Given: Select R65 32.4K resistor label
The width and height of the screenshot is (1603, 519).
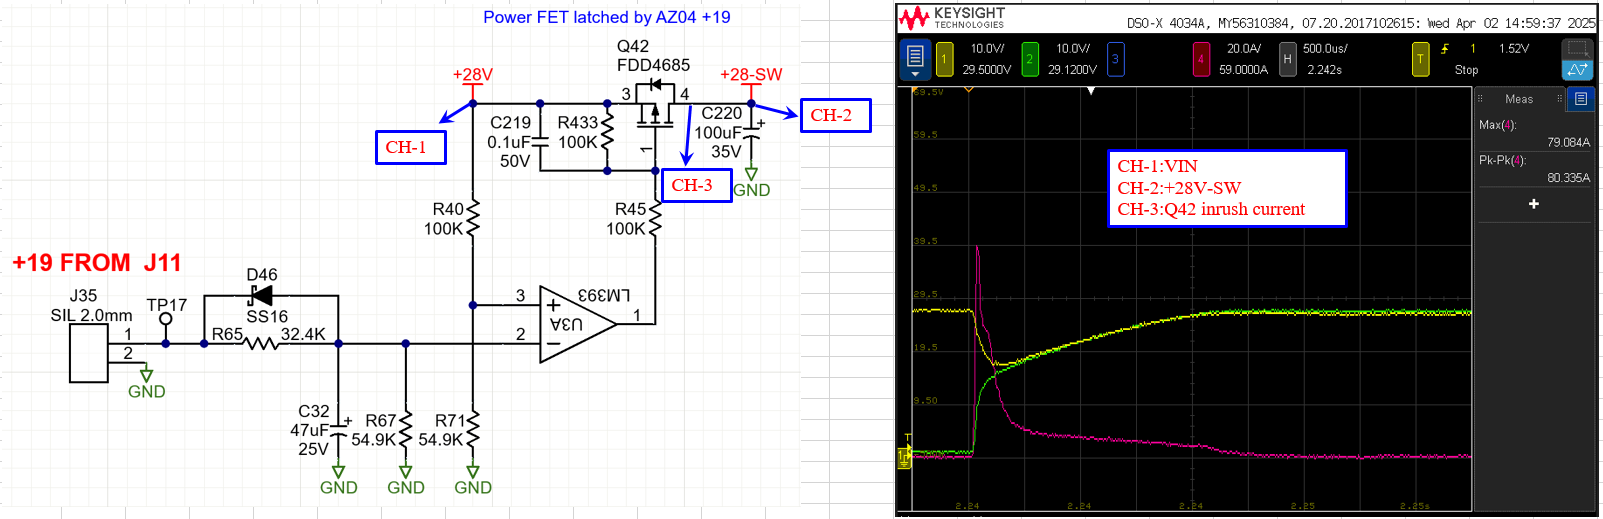Looking at the screenshot, I should point(268,334).
